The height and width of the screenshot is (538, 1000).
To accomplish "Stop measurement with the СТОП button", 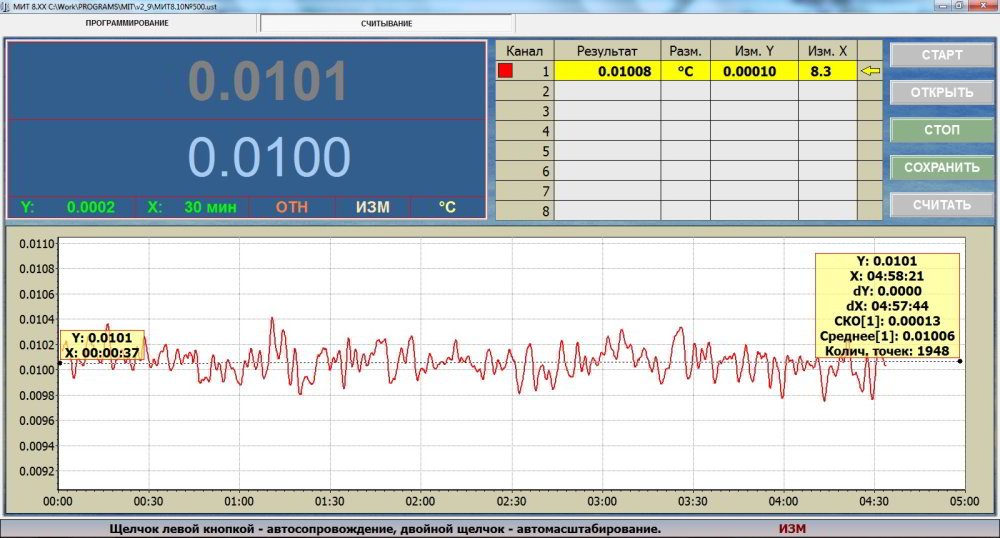I will coord(942,130).
